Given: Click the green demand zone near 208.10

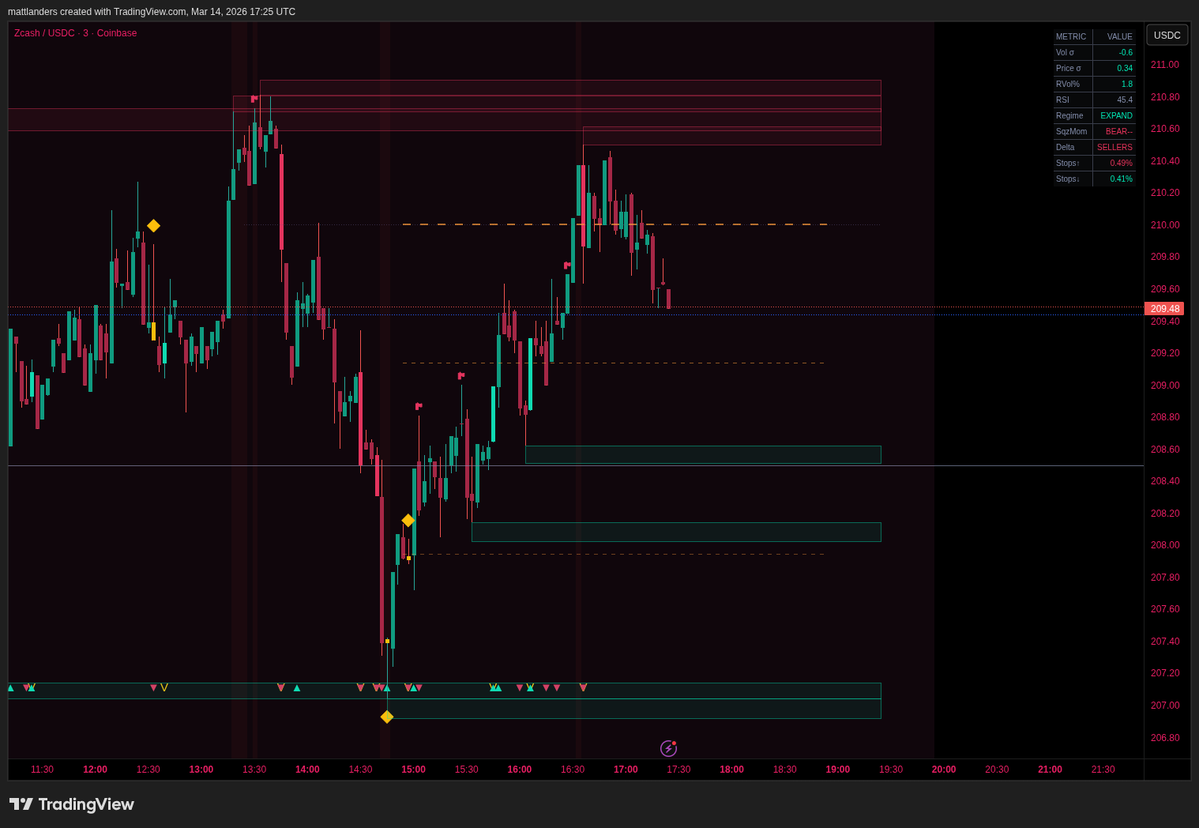Looking at the screenshot, I should point(676,531).
